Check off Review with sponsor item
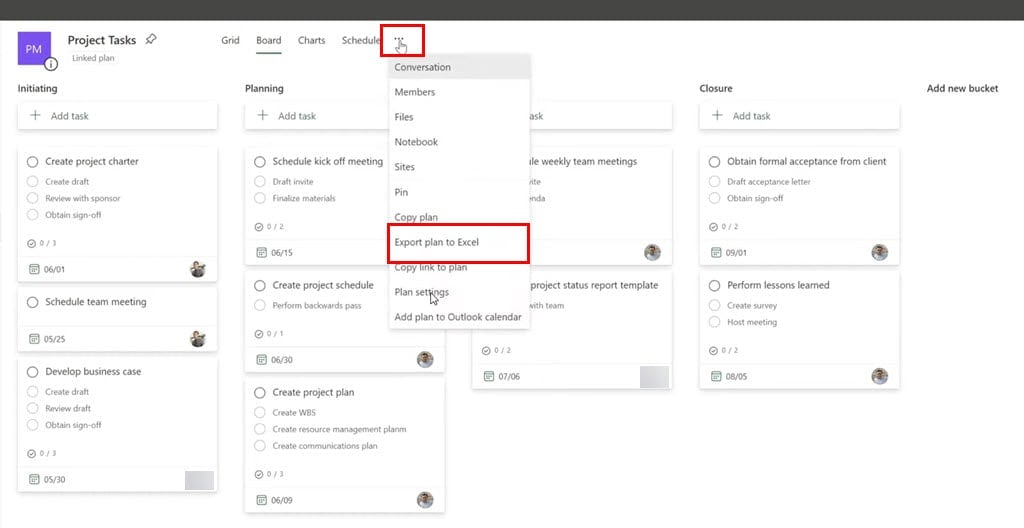1024x528 pixels. coord(33,198)
